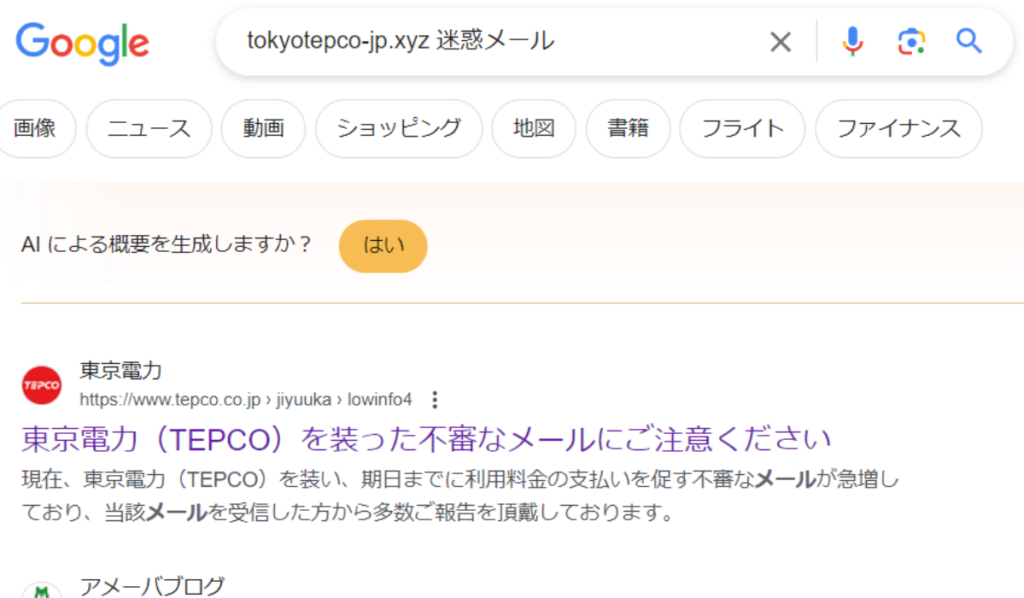Choose the ショッピング filter
The width and height of the screenshot is (1024, 598).
(x=398, y=128)
